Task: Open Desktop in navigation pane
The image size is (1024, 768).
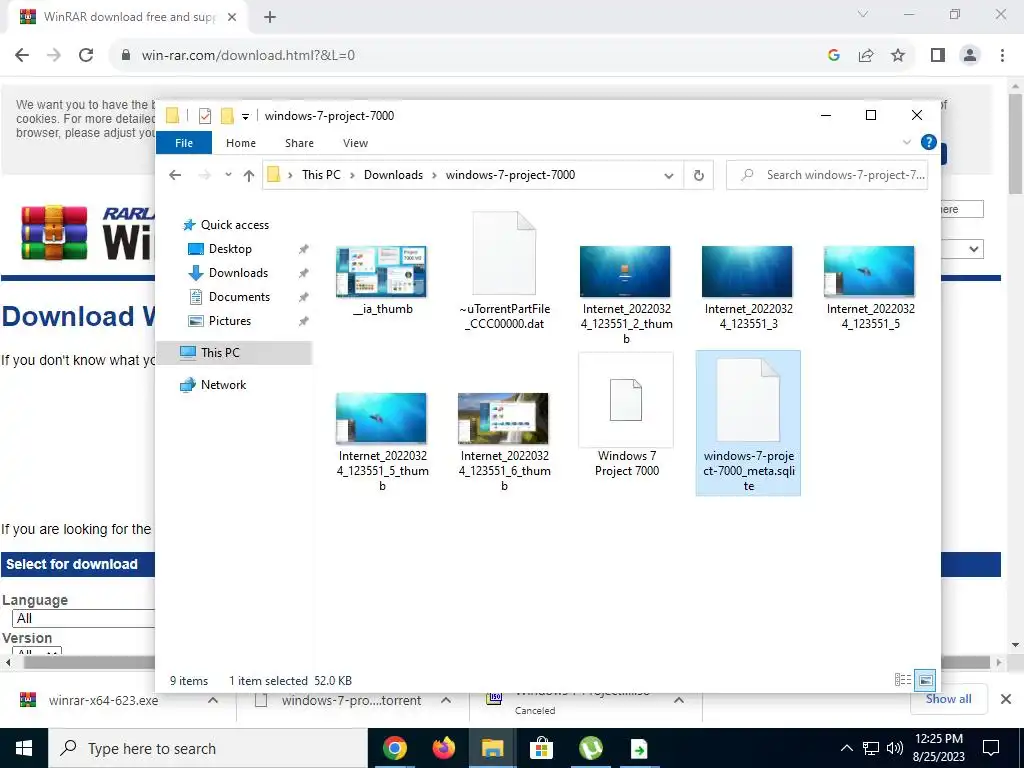Action: [230, 249]
